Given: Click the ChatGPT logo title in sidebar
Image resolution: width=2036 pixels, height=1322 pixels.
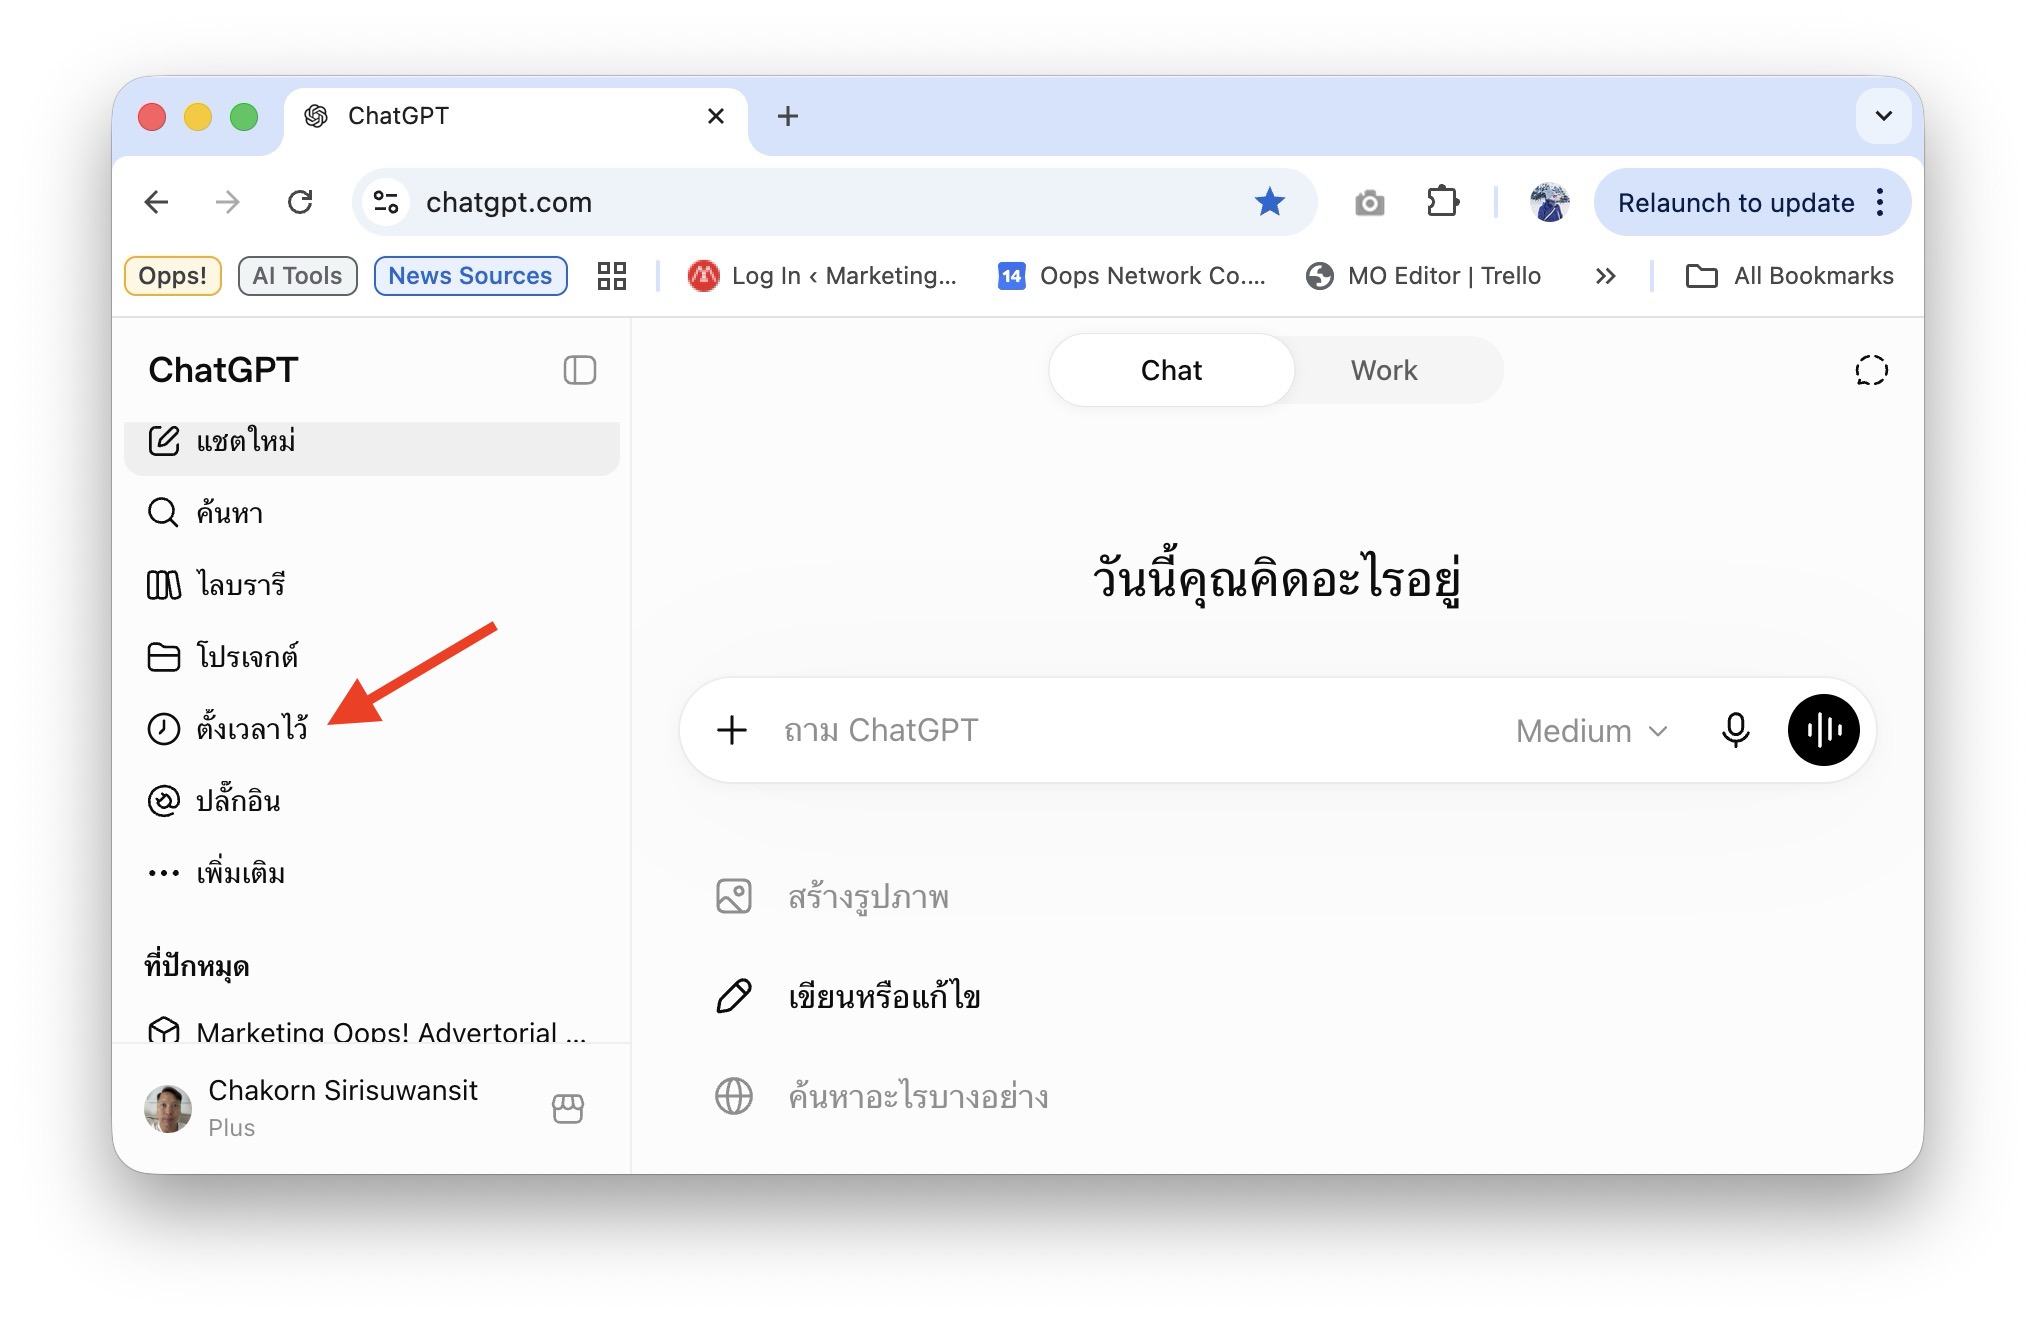Looking at the screenshot, I should tap(223, 370).
